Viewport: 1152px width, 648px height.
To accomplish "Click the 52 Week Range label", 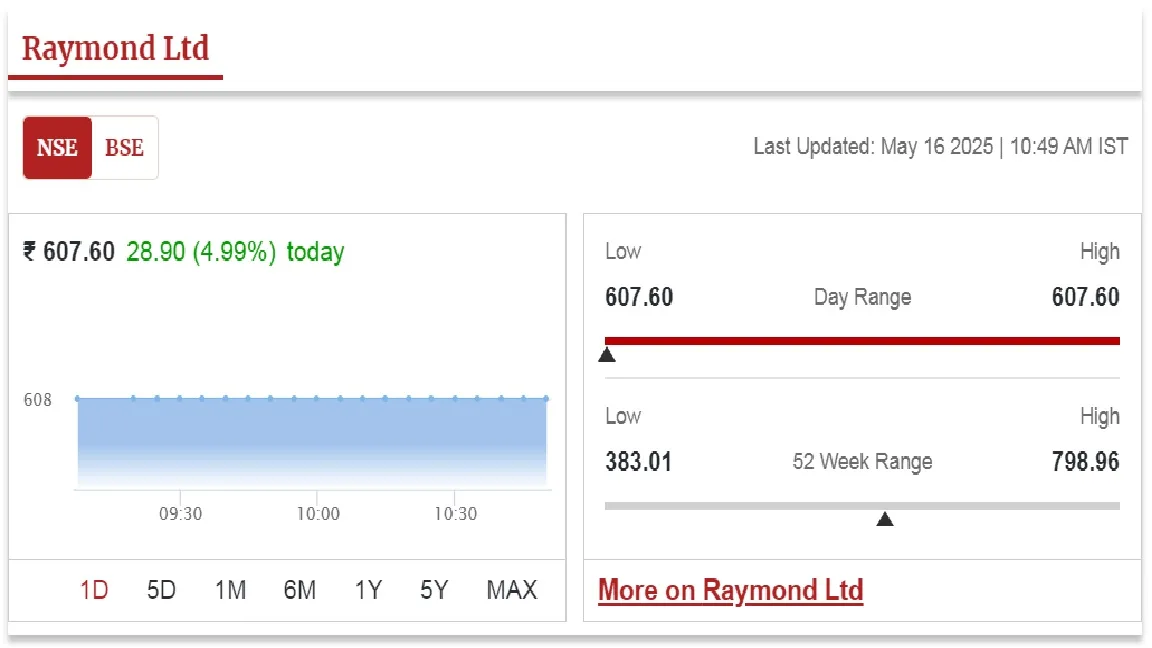I will (863, 462).
